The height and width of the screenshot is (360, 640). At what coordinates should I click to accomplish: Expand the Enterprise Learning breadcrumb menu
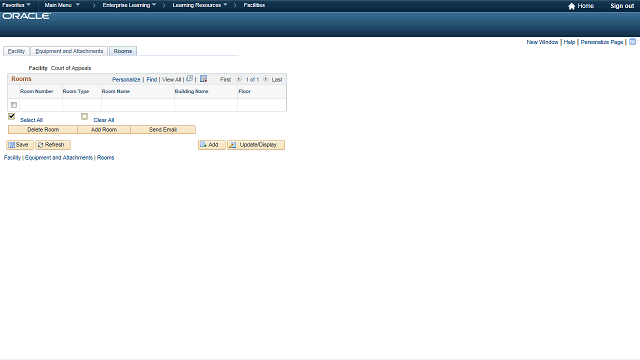129,5
